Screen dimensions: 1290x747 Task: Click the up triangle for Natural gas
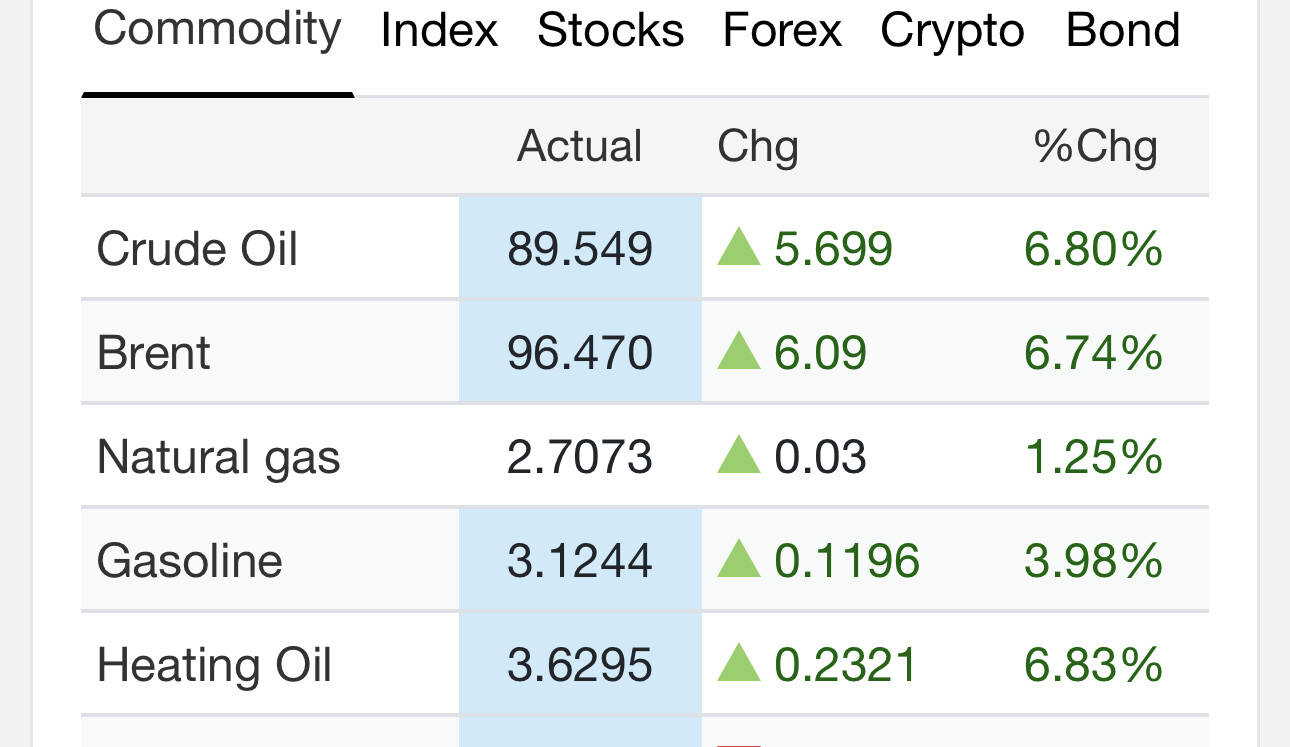(739, 457)
